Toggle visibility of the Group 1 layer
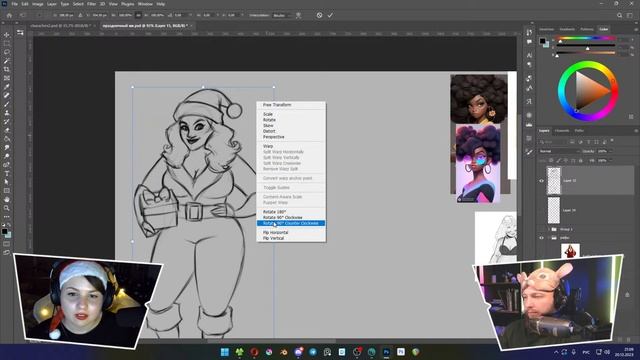Viewport: 640px width, 360px height. tap(542, 229)
